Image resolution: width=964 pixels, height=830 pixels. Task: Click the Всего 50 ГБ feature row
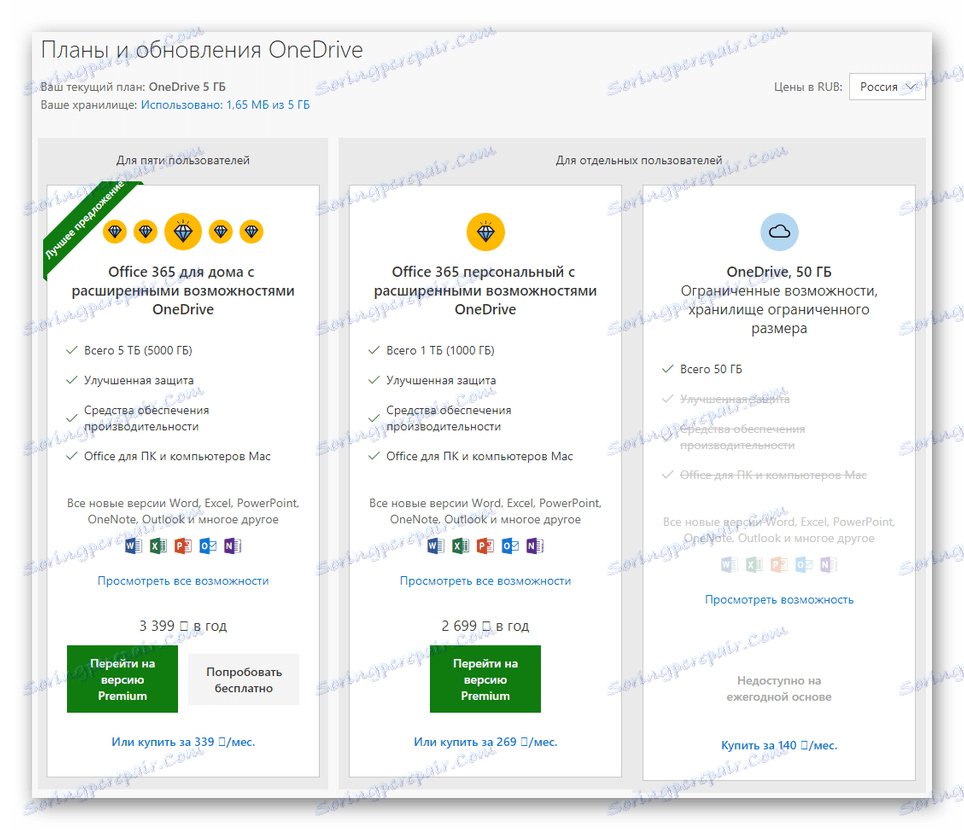pyautogui.click(x=702, y=370)
